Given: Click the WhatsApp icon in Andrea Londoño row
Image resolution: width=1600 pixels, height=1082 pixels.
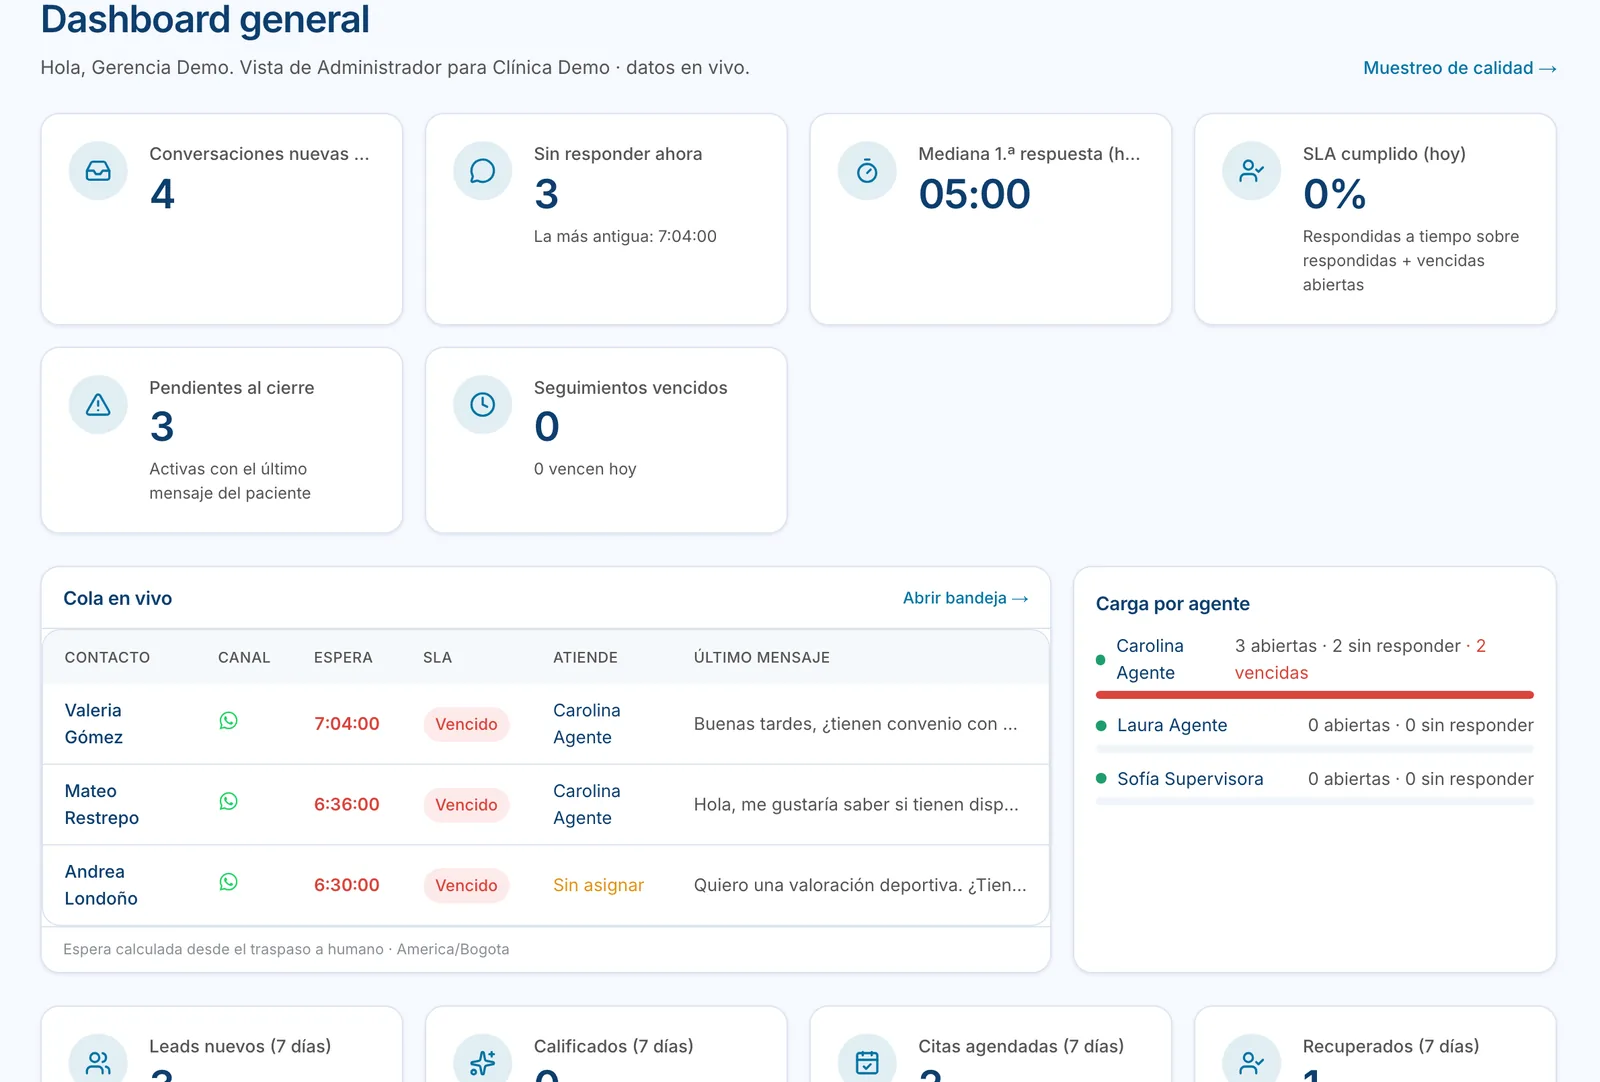Looking at the screenshot, I should coord(229,882).
